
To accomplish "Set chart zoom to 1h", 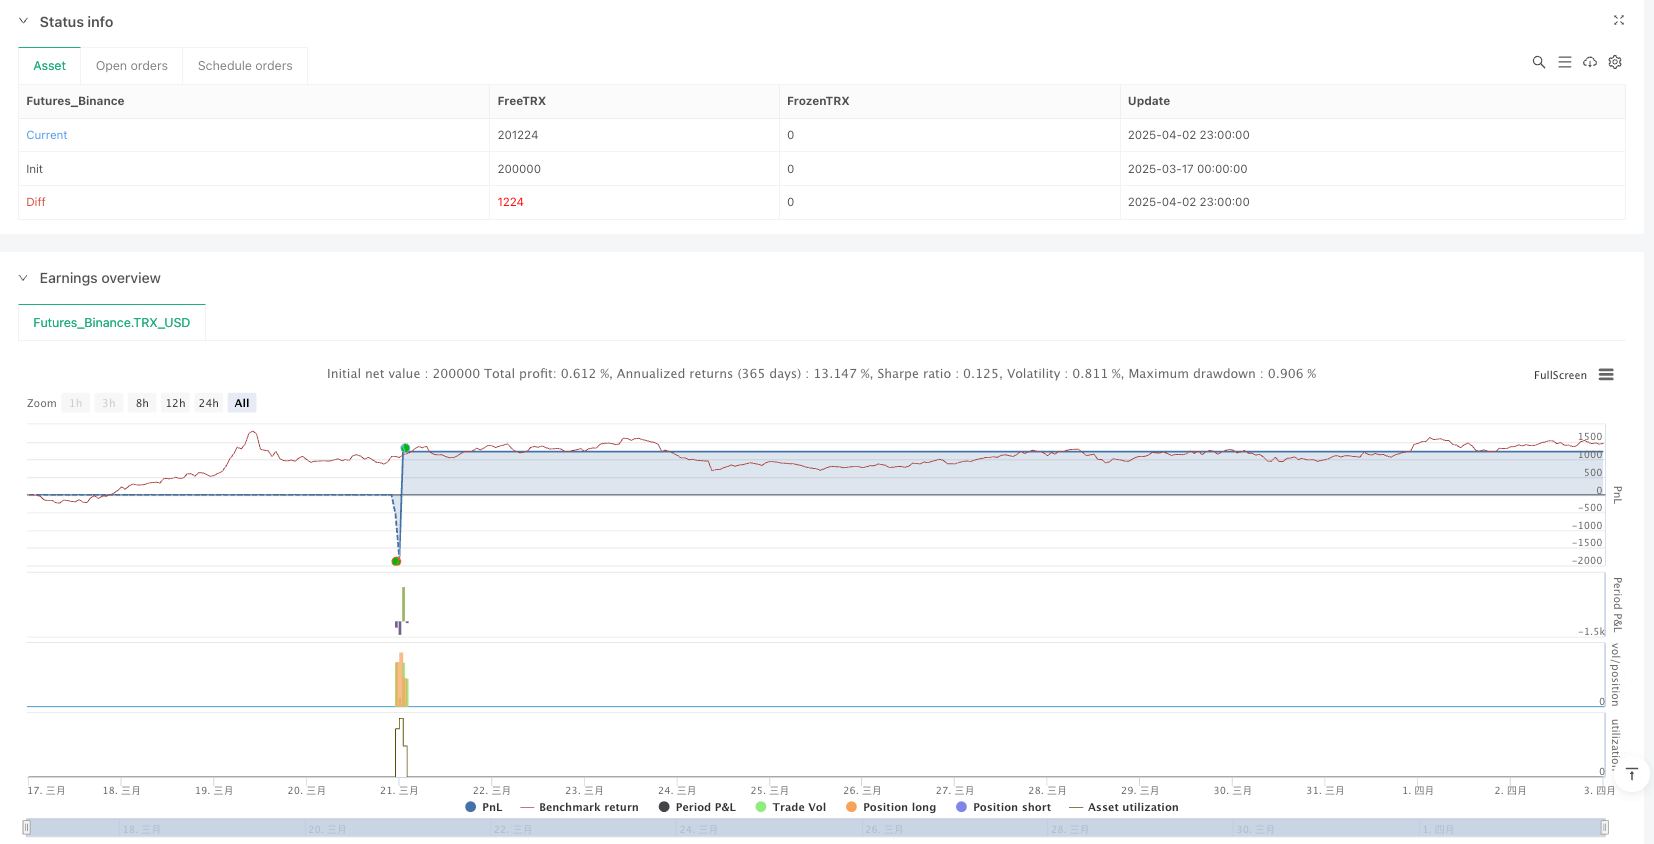I will [x=76, y=403].
